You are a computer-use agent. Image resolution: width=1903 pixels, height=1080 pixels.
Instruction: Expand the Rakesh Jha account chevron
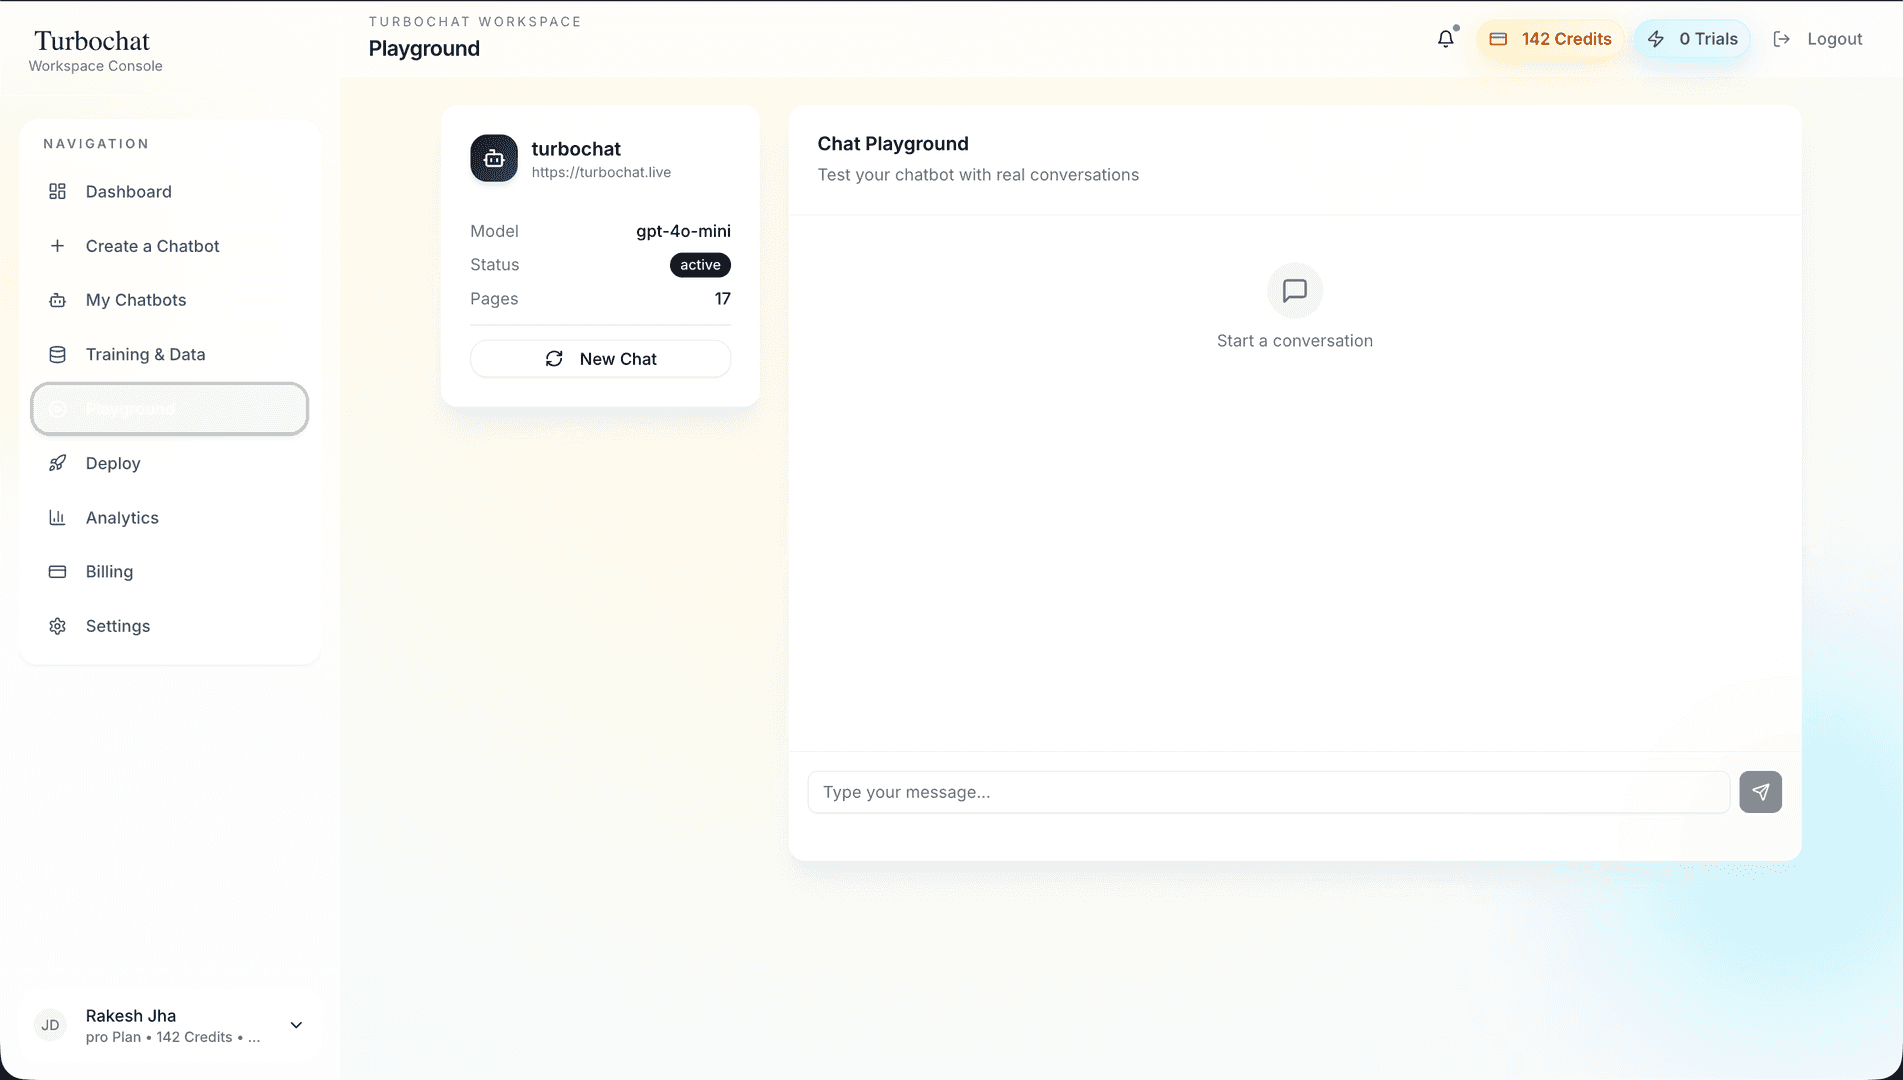point(296,1025)
